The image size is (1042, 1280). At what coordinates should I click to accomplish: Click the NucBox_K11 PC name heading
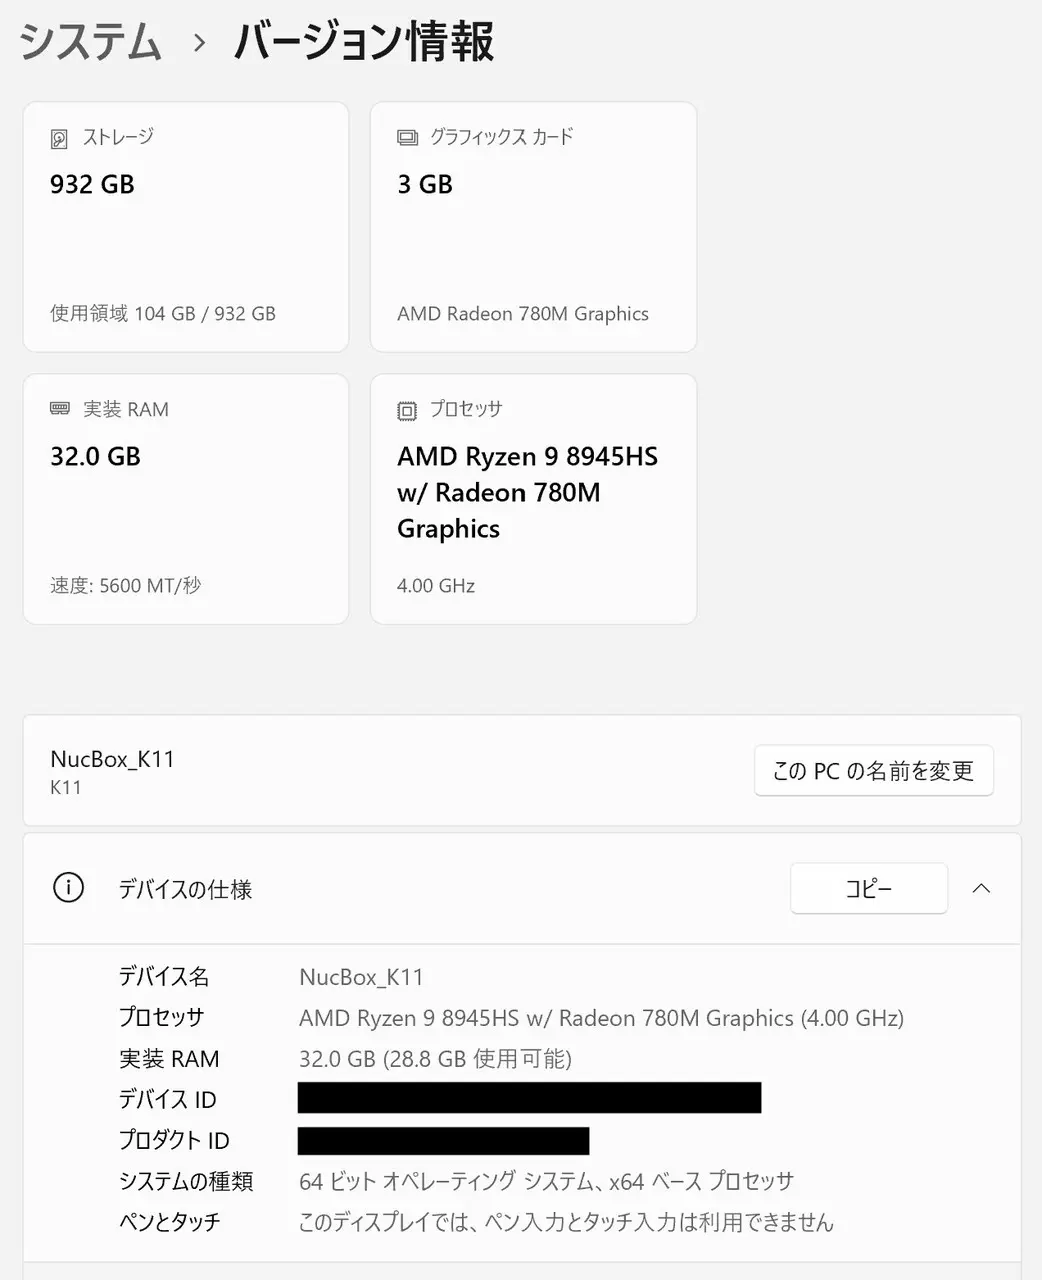pyautogui.click(x=112, y=759)
